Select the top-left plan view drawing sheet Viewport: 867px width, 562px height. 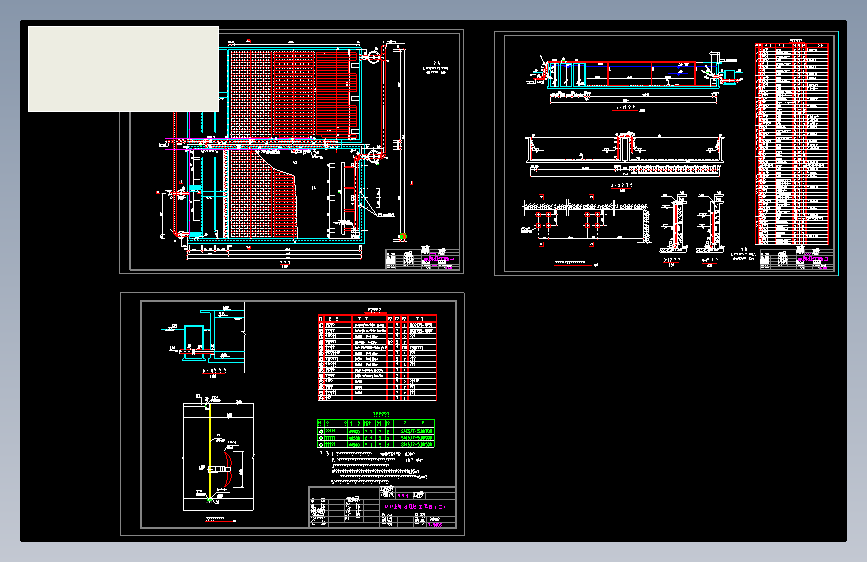pyautogui.click(x=291, y=151)
